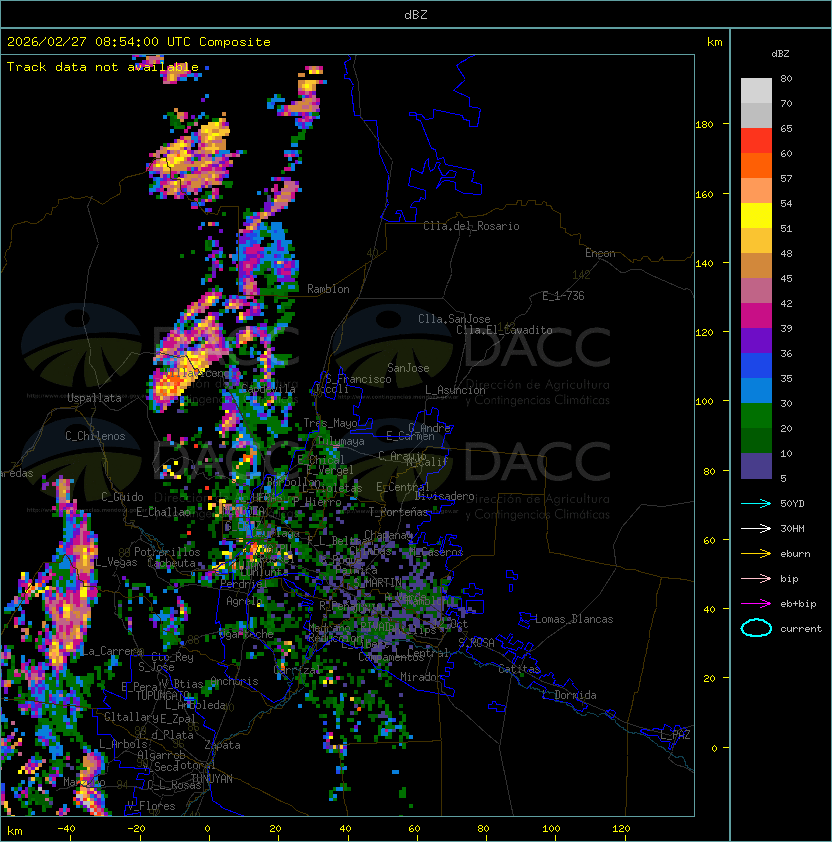Click the 'Ramblon' map label
The height and width of the screenshot is (842, 832).
point(328,289)
